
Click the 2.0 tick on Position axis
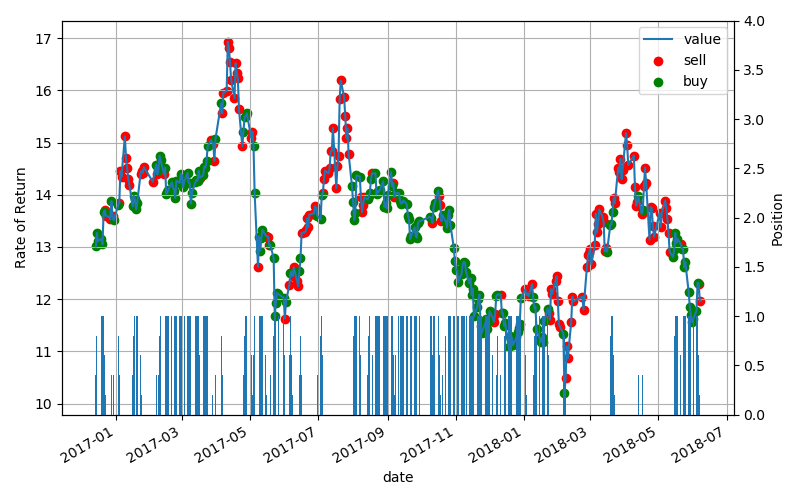pyautogui.click(x=752, y=218)
